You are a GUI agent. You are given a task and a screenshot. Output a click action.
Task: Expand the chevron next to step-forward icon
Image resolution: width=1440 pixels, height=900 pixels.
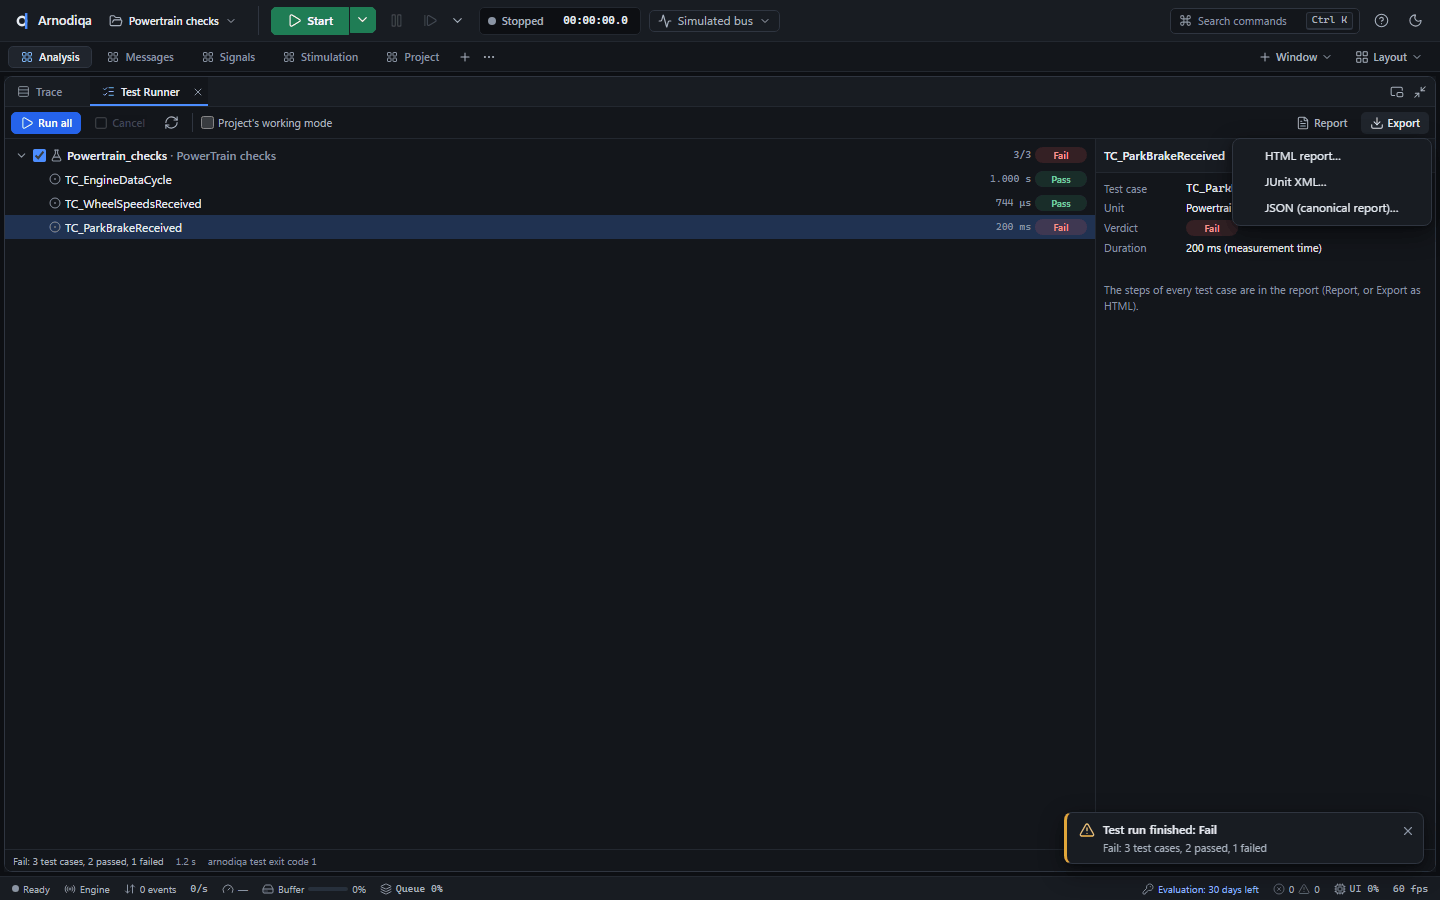pos(457,21)
